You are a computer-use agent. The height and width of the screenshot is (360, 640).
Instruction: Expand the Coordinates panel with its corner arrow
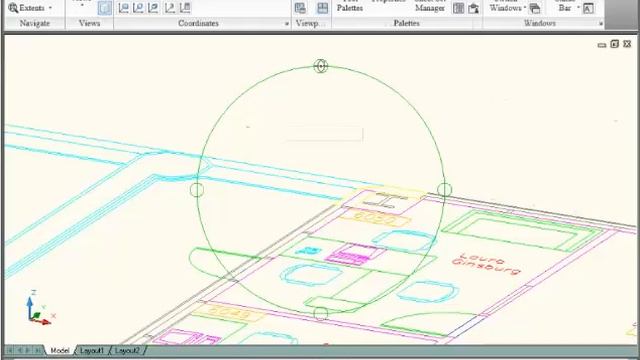point(287,24)
